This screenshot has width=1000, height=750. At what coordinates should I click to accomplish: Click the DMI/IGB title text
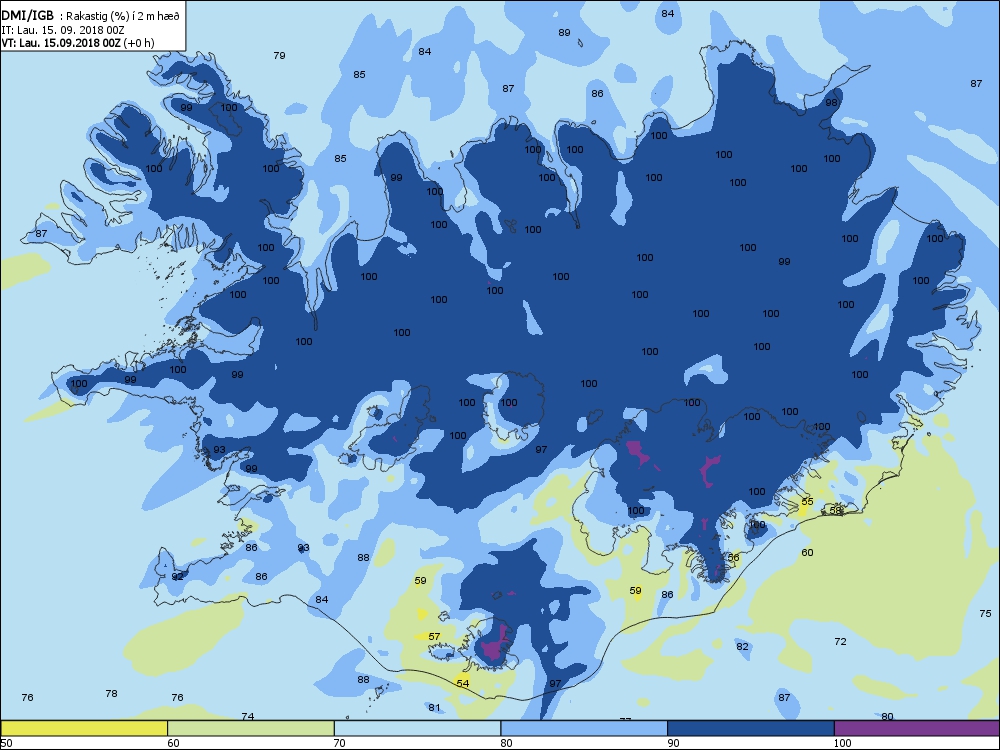tap(27, 16)
